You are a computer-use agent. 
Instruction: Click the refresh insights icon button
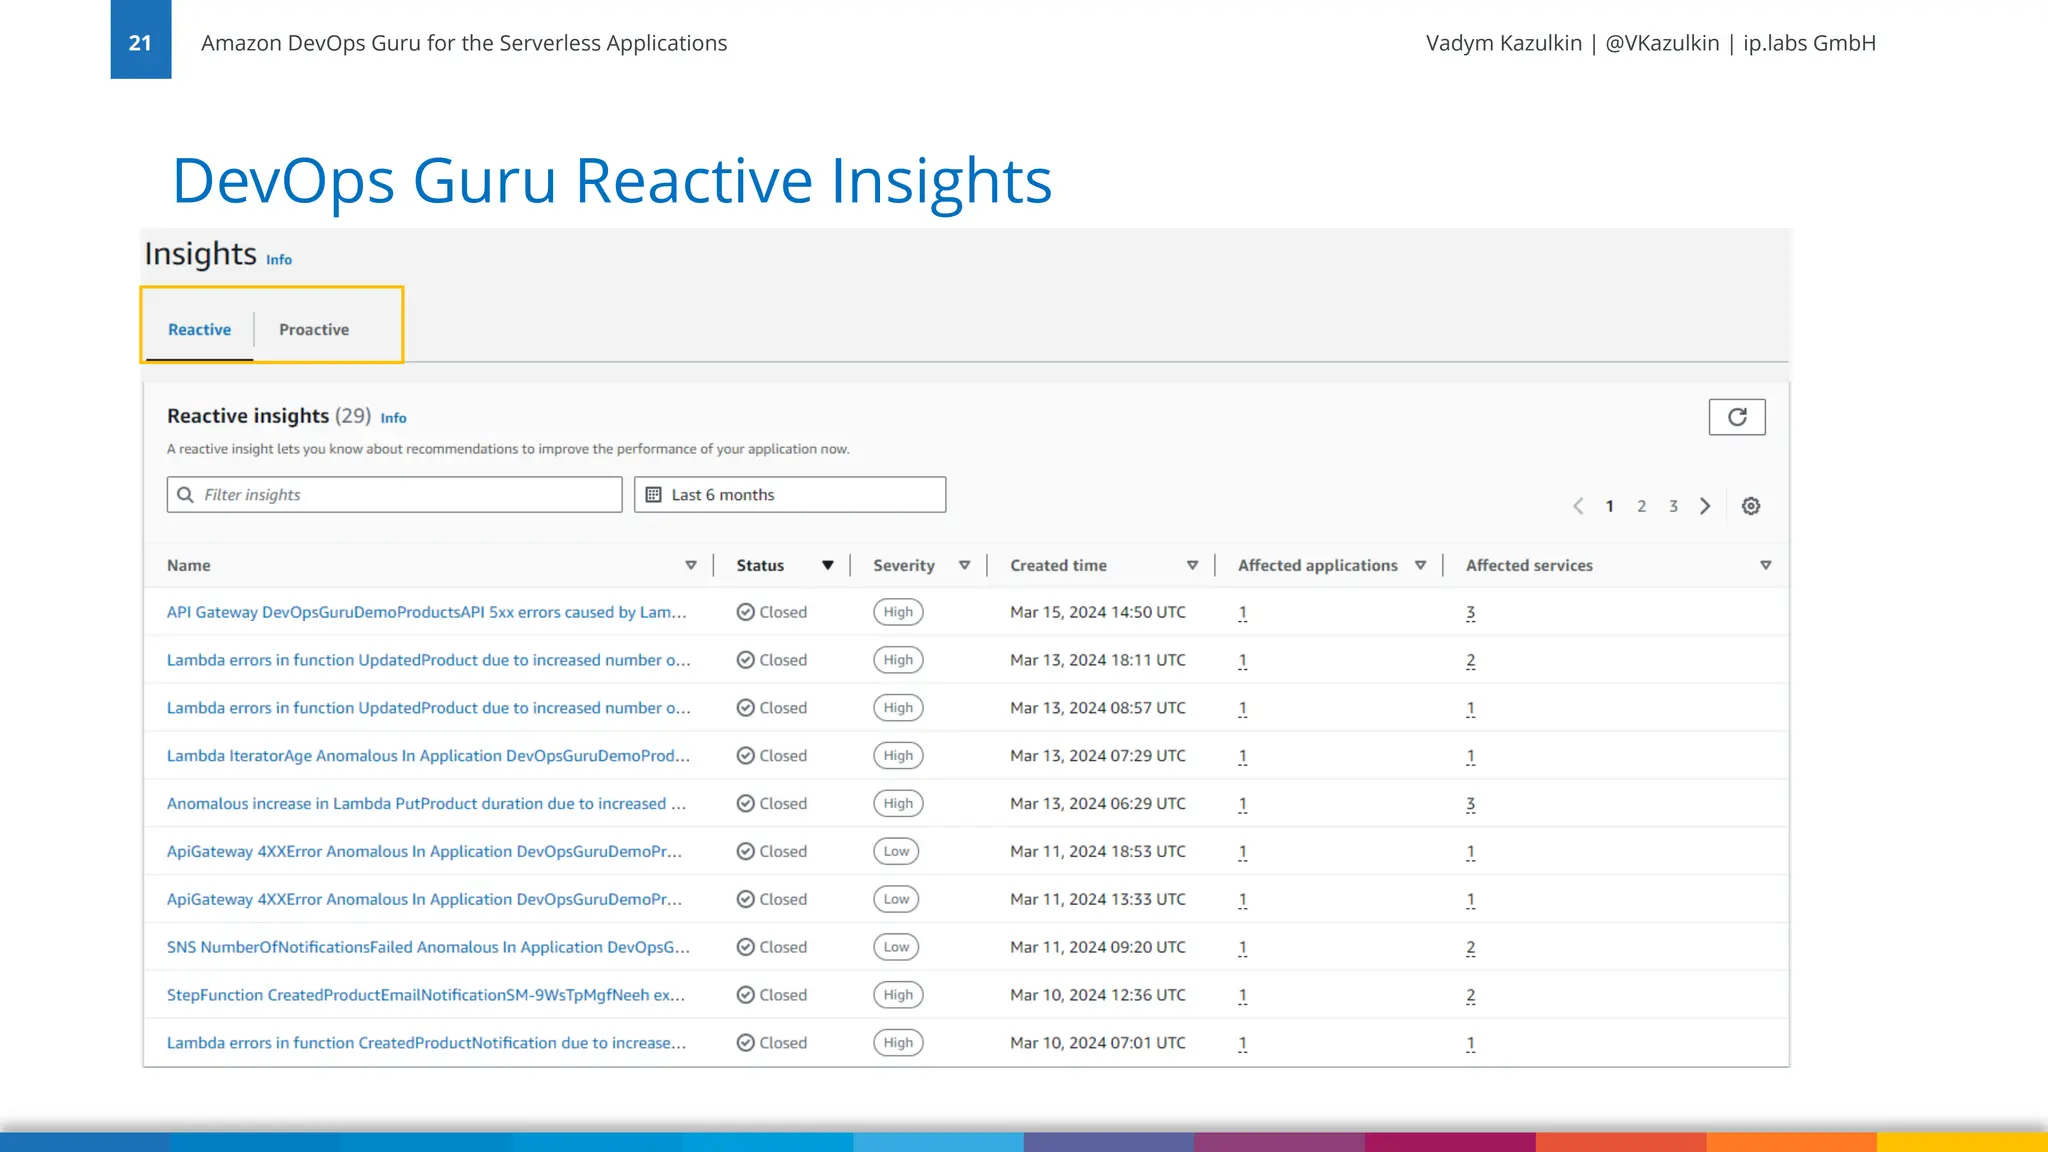(1737, 417)
